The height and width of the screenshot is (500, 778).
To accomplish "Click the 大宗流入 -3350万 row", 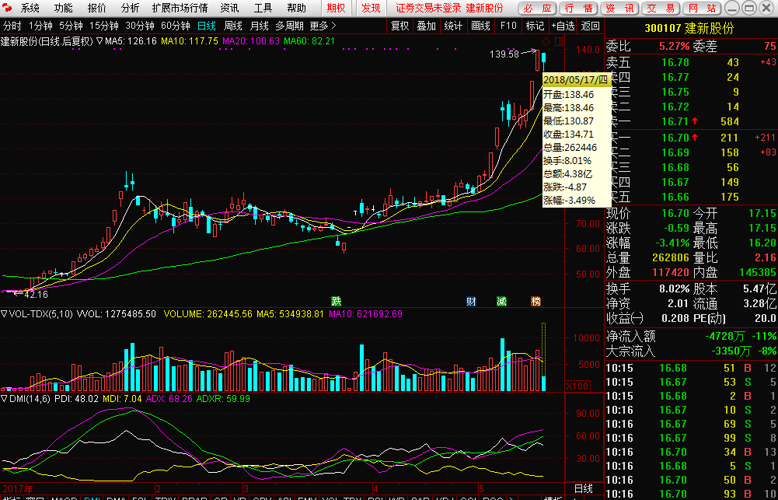I will click(691, 352).
